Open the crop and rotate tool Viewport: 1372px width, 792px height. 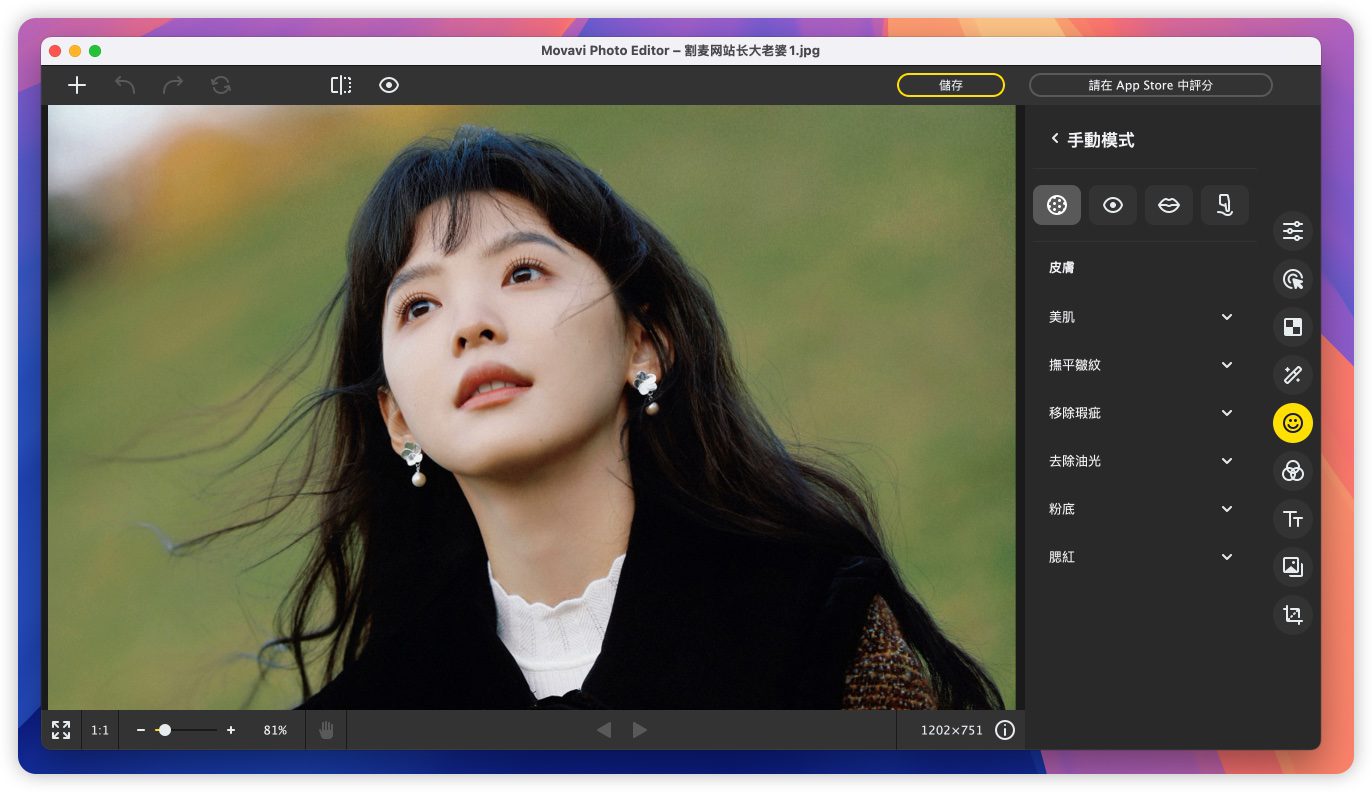(1293, 615)
